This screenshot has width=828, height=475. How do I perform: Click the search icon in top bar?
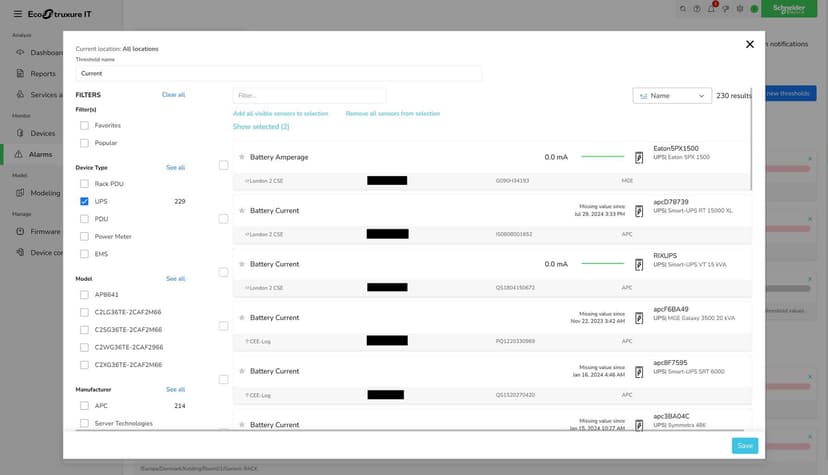683,9
